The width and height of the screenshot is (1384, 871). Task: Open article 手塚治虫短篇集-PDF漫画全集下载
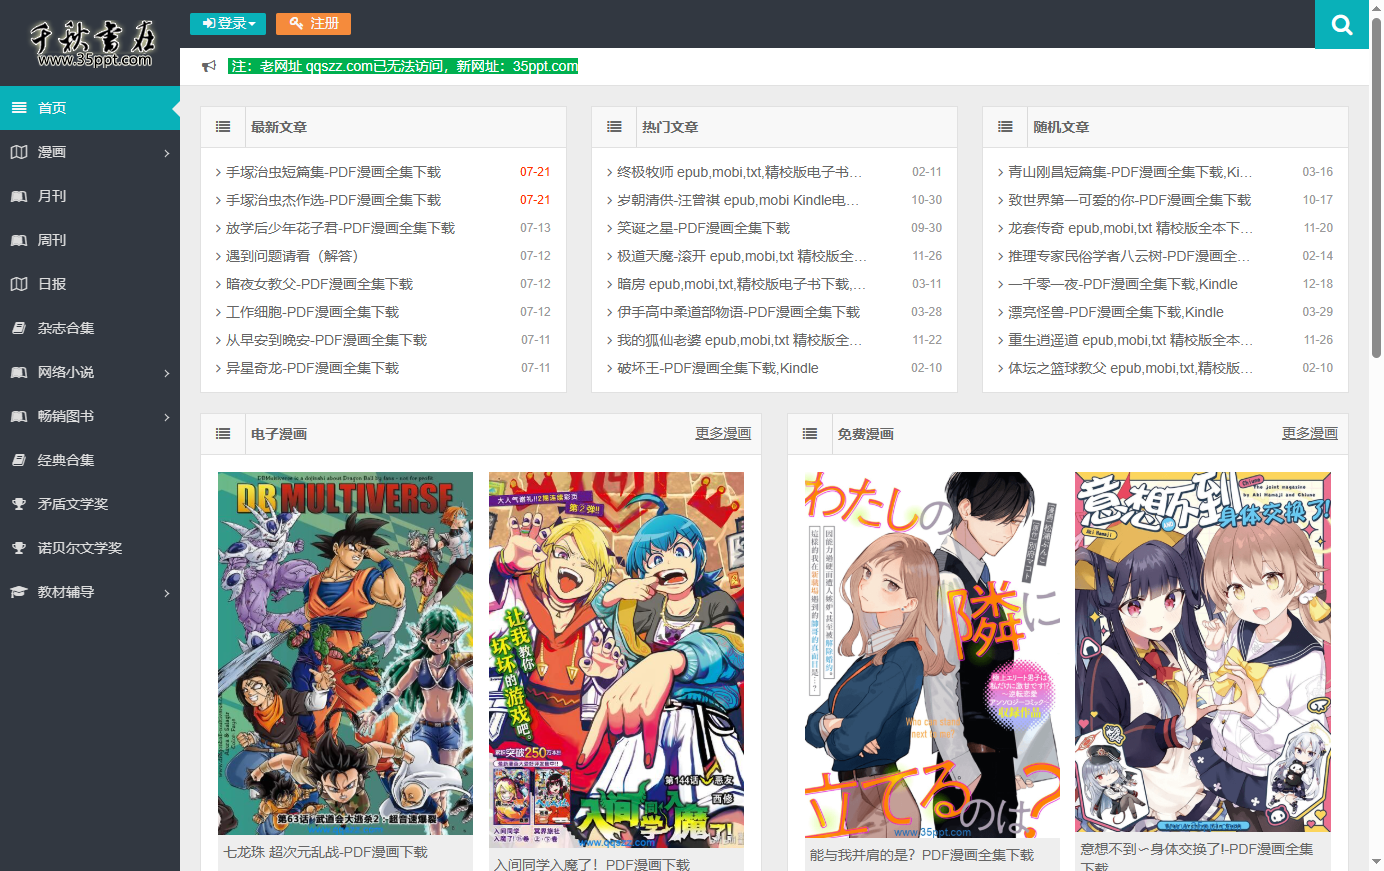(x=333, y=172)
